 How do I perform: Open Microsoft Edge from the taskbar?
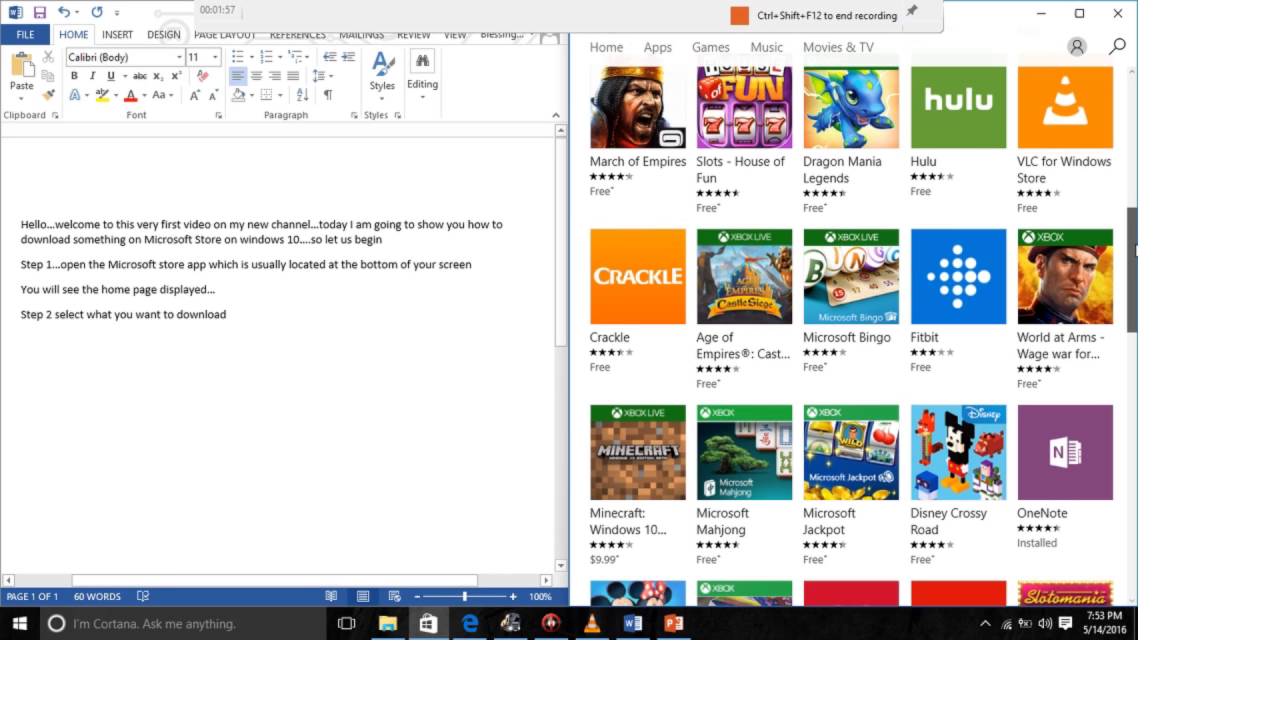click(x=469, y=623)
